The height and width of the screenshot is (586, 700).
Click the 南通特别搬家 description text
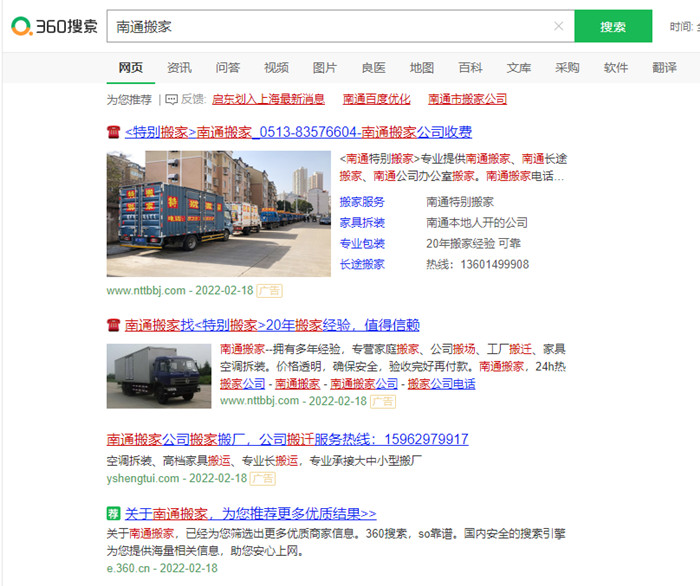click(460, 202)
